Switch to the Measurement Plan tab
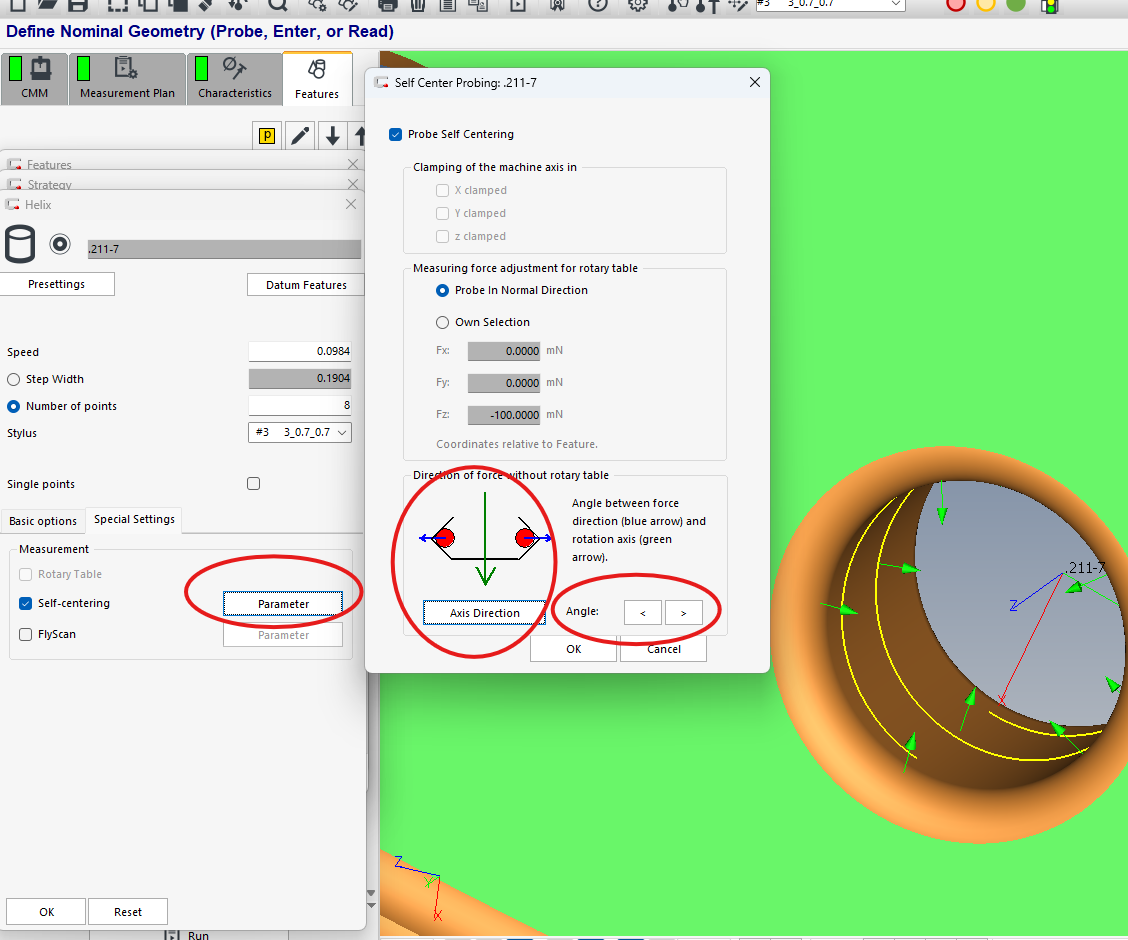Image resolution: width=1128 pixels, height=940 pixels. (x=126, y=79)
